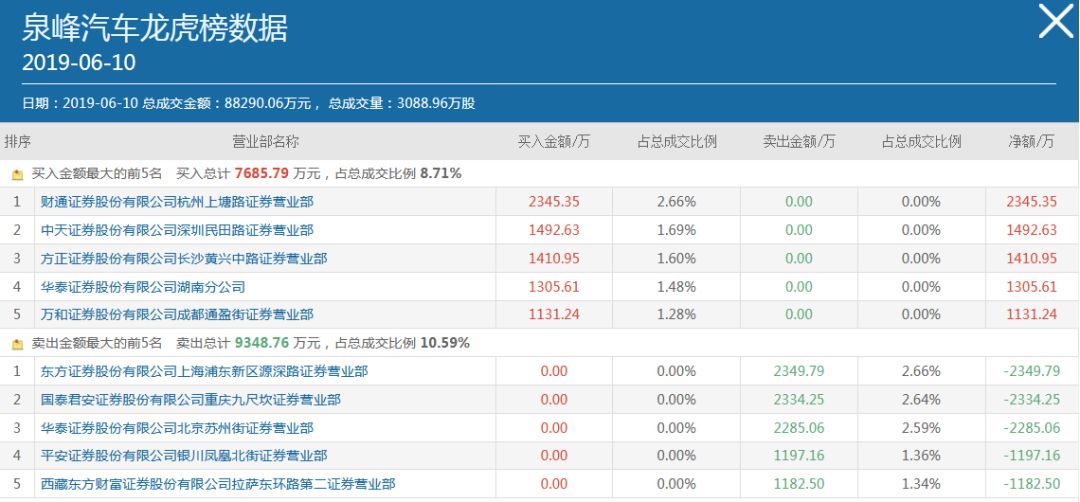
Task: Select net amount -2285.06 in 华泰证券北京 row
Action: point(1031,428)
